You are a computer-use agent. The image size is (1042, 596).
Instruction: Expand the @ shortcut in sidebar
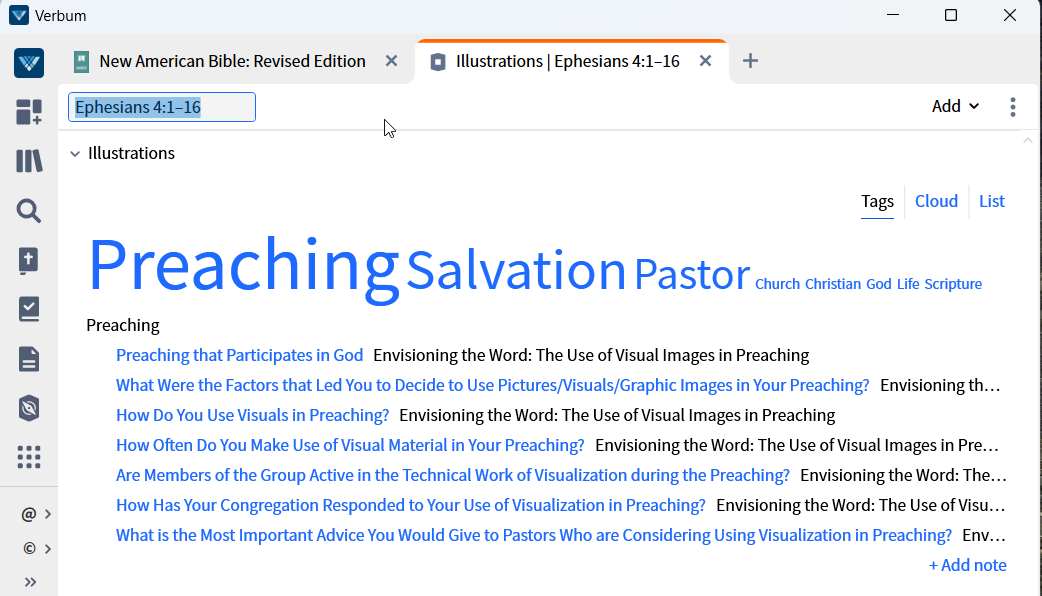(x=36, y=514)
